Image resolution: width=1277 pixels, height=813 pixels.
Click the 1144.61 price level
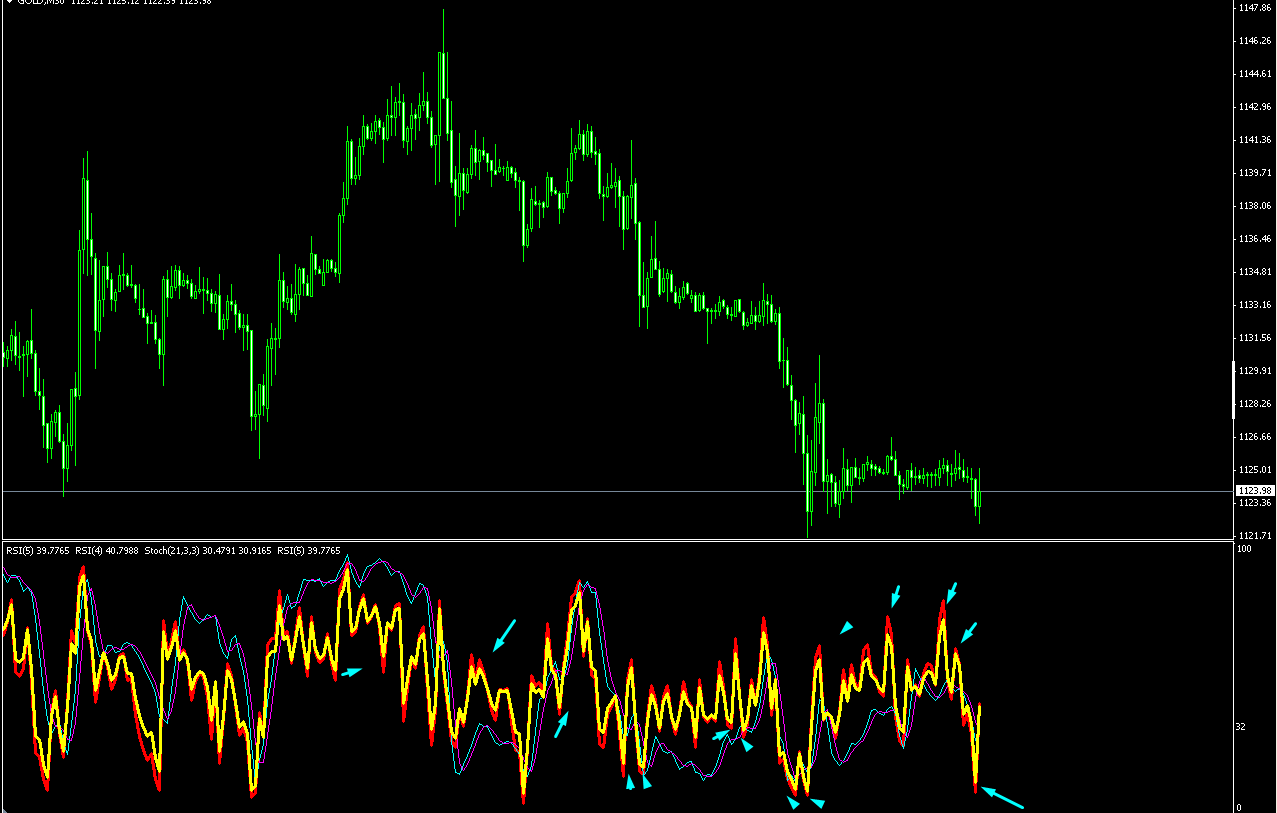click(1255, 74)
